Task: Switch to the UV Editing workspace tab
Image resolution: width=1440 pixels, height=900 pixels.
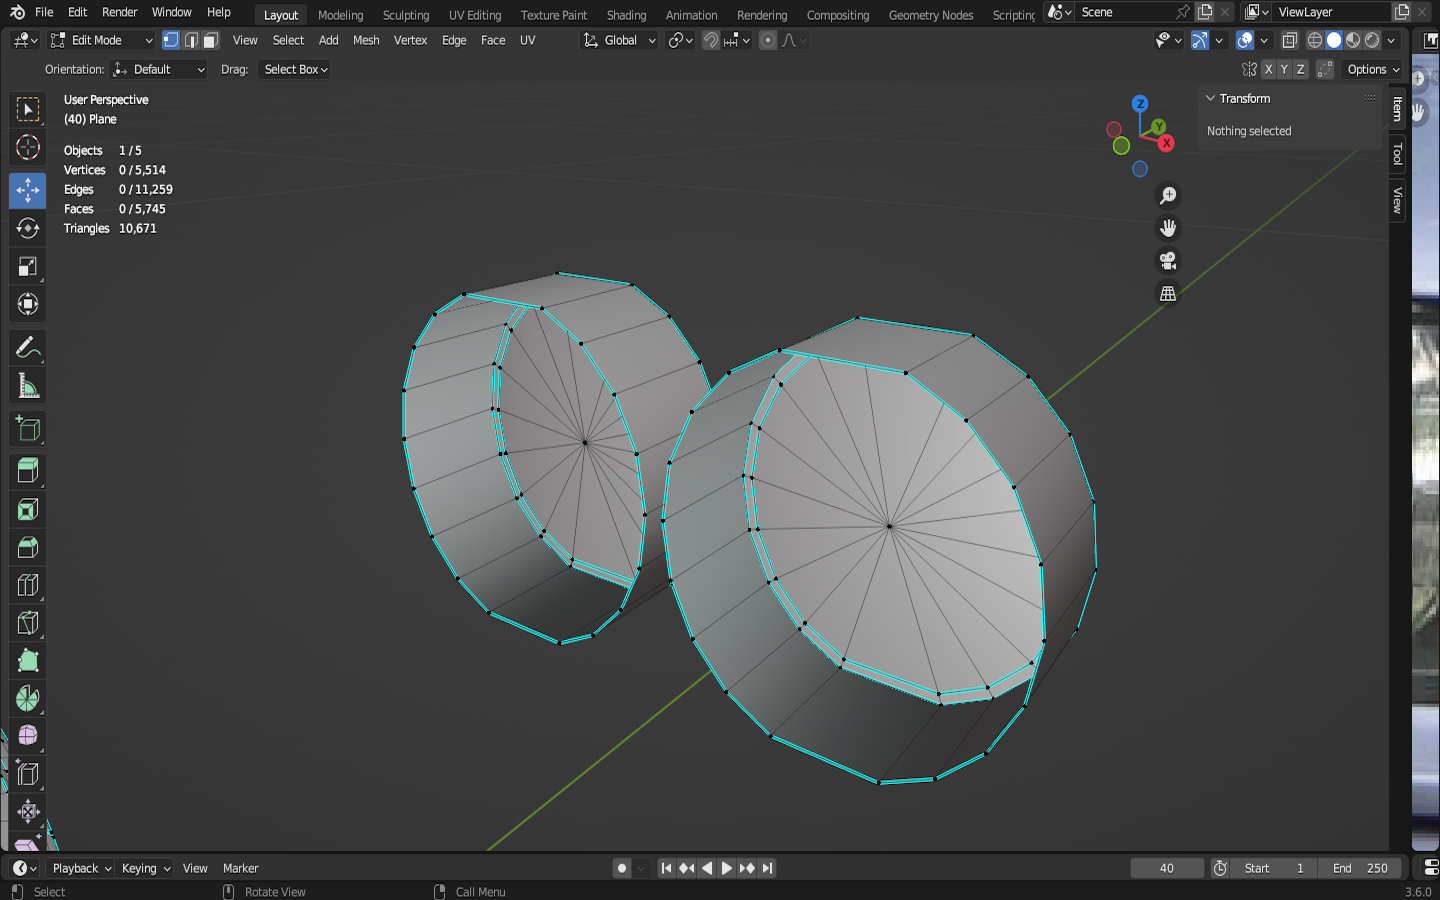Action: coord(475,15)
